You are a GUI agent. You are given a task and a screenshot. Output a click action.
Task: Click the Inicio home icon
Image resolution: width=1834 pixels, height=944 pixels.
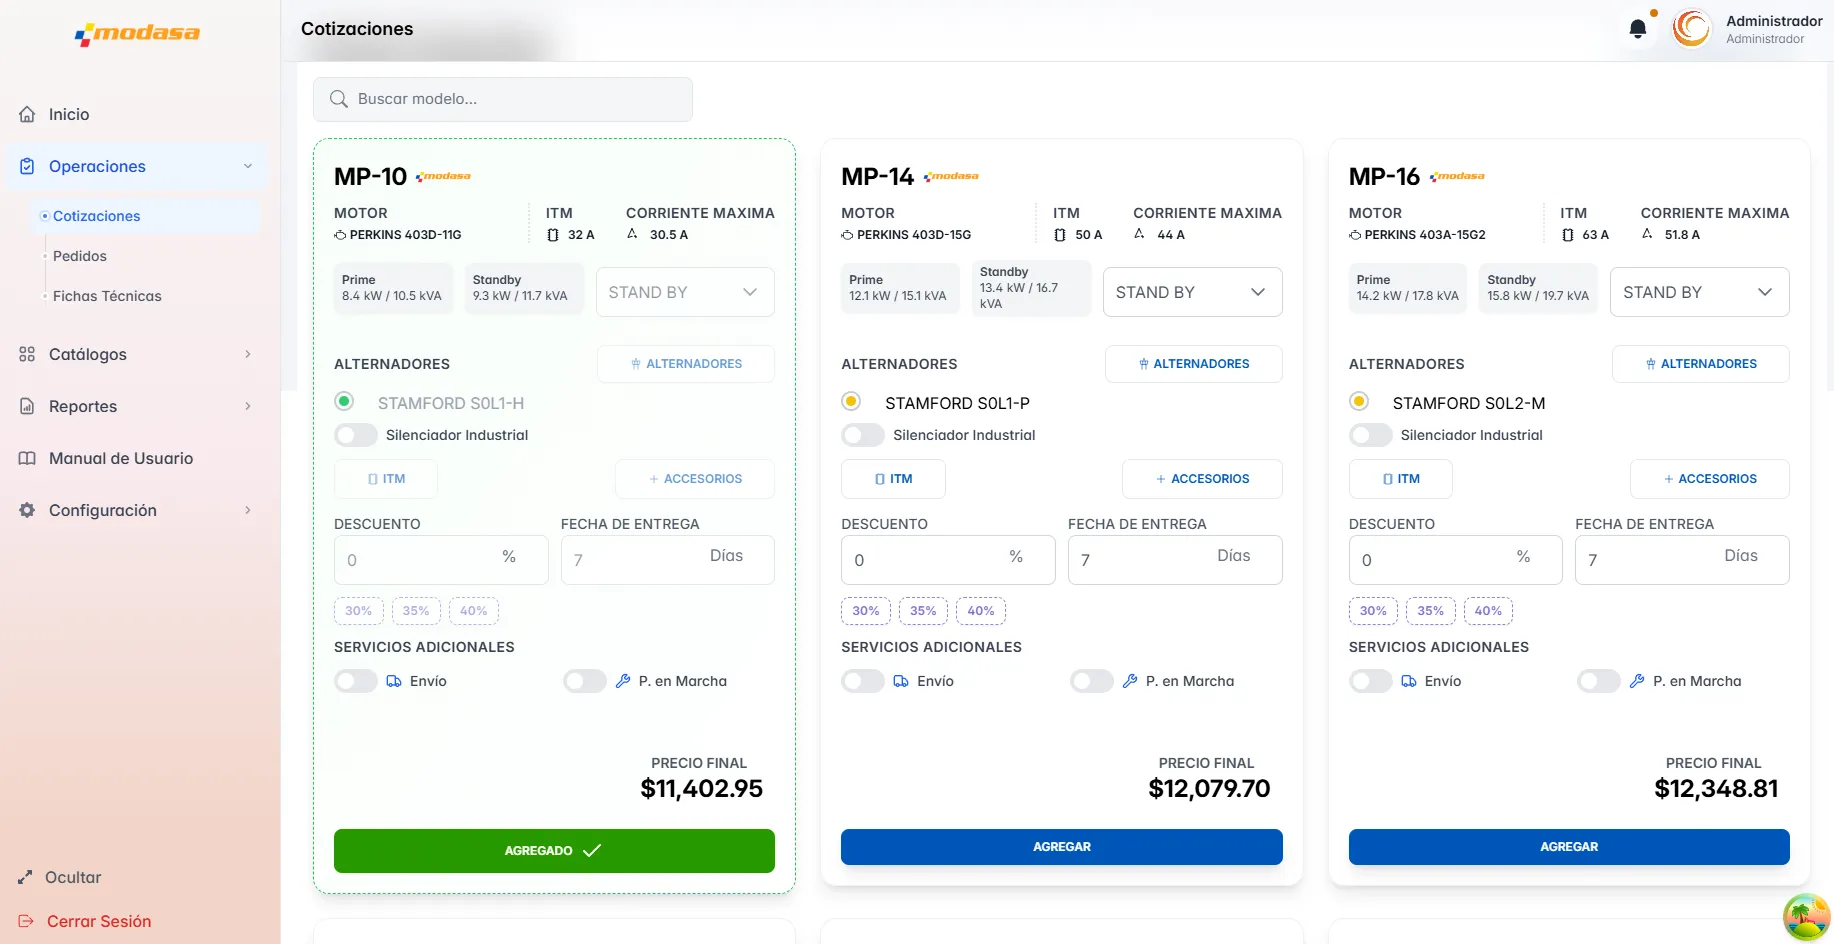[28, 114]
